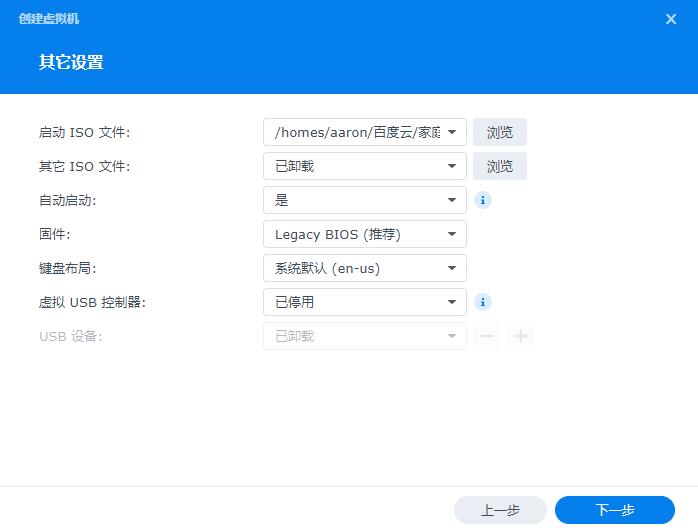Click the 虚拟 USB 控制器 label

(x=92, y=302)
